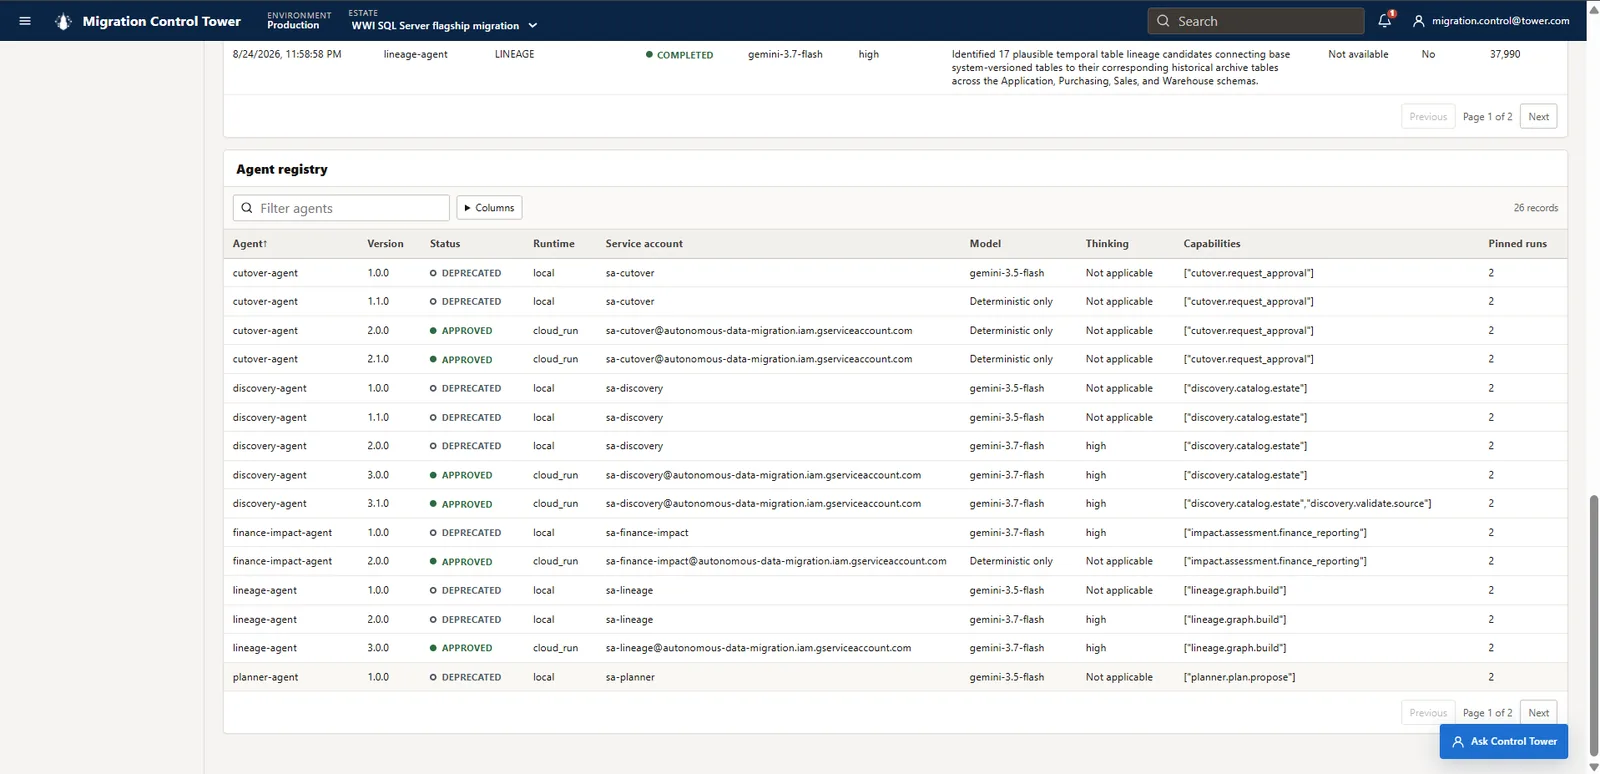Click the scrollbar down arrow
Screen dimensions: 1600x774
pyautogui.click(x=1594, y=767)
